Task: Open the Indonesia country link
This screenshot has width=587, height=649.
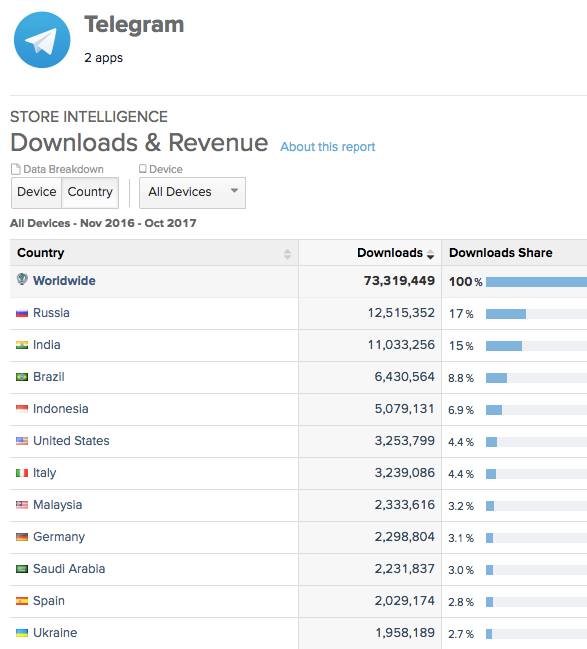Action: pyautogui.click(x=61, y=409)
